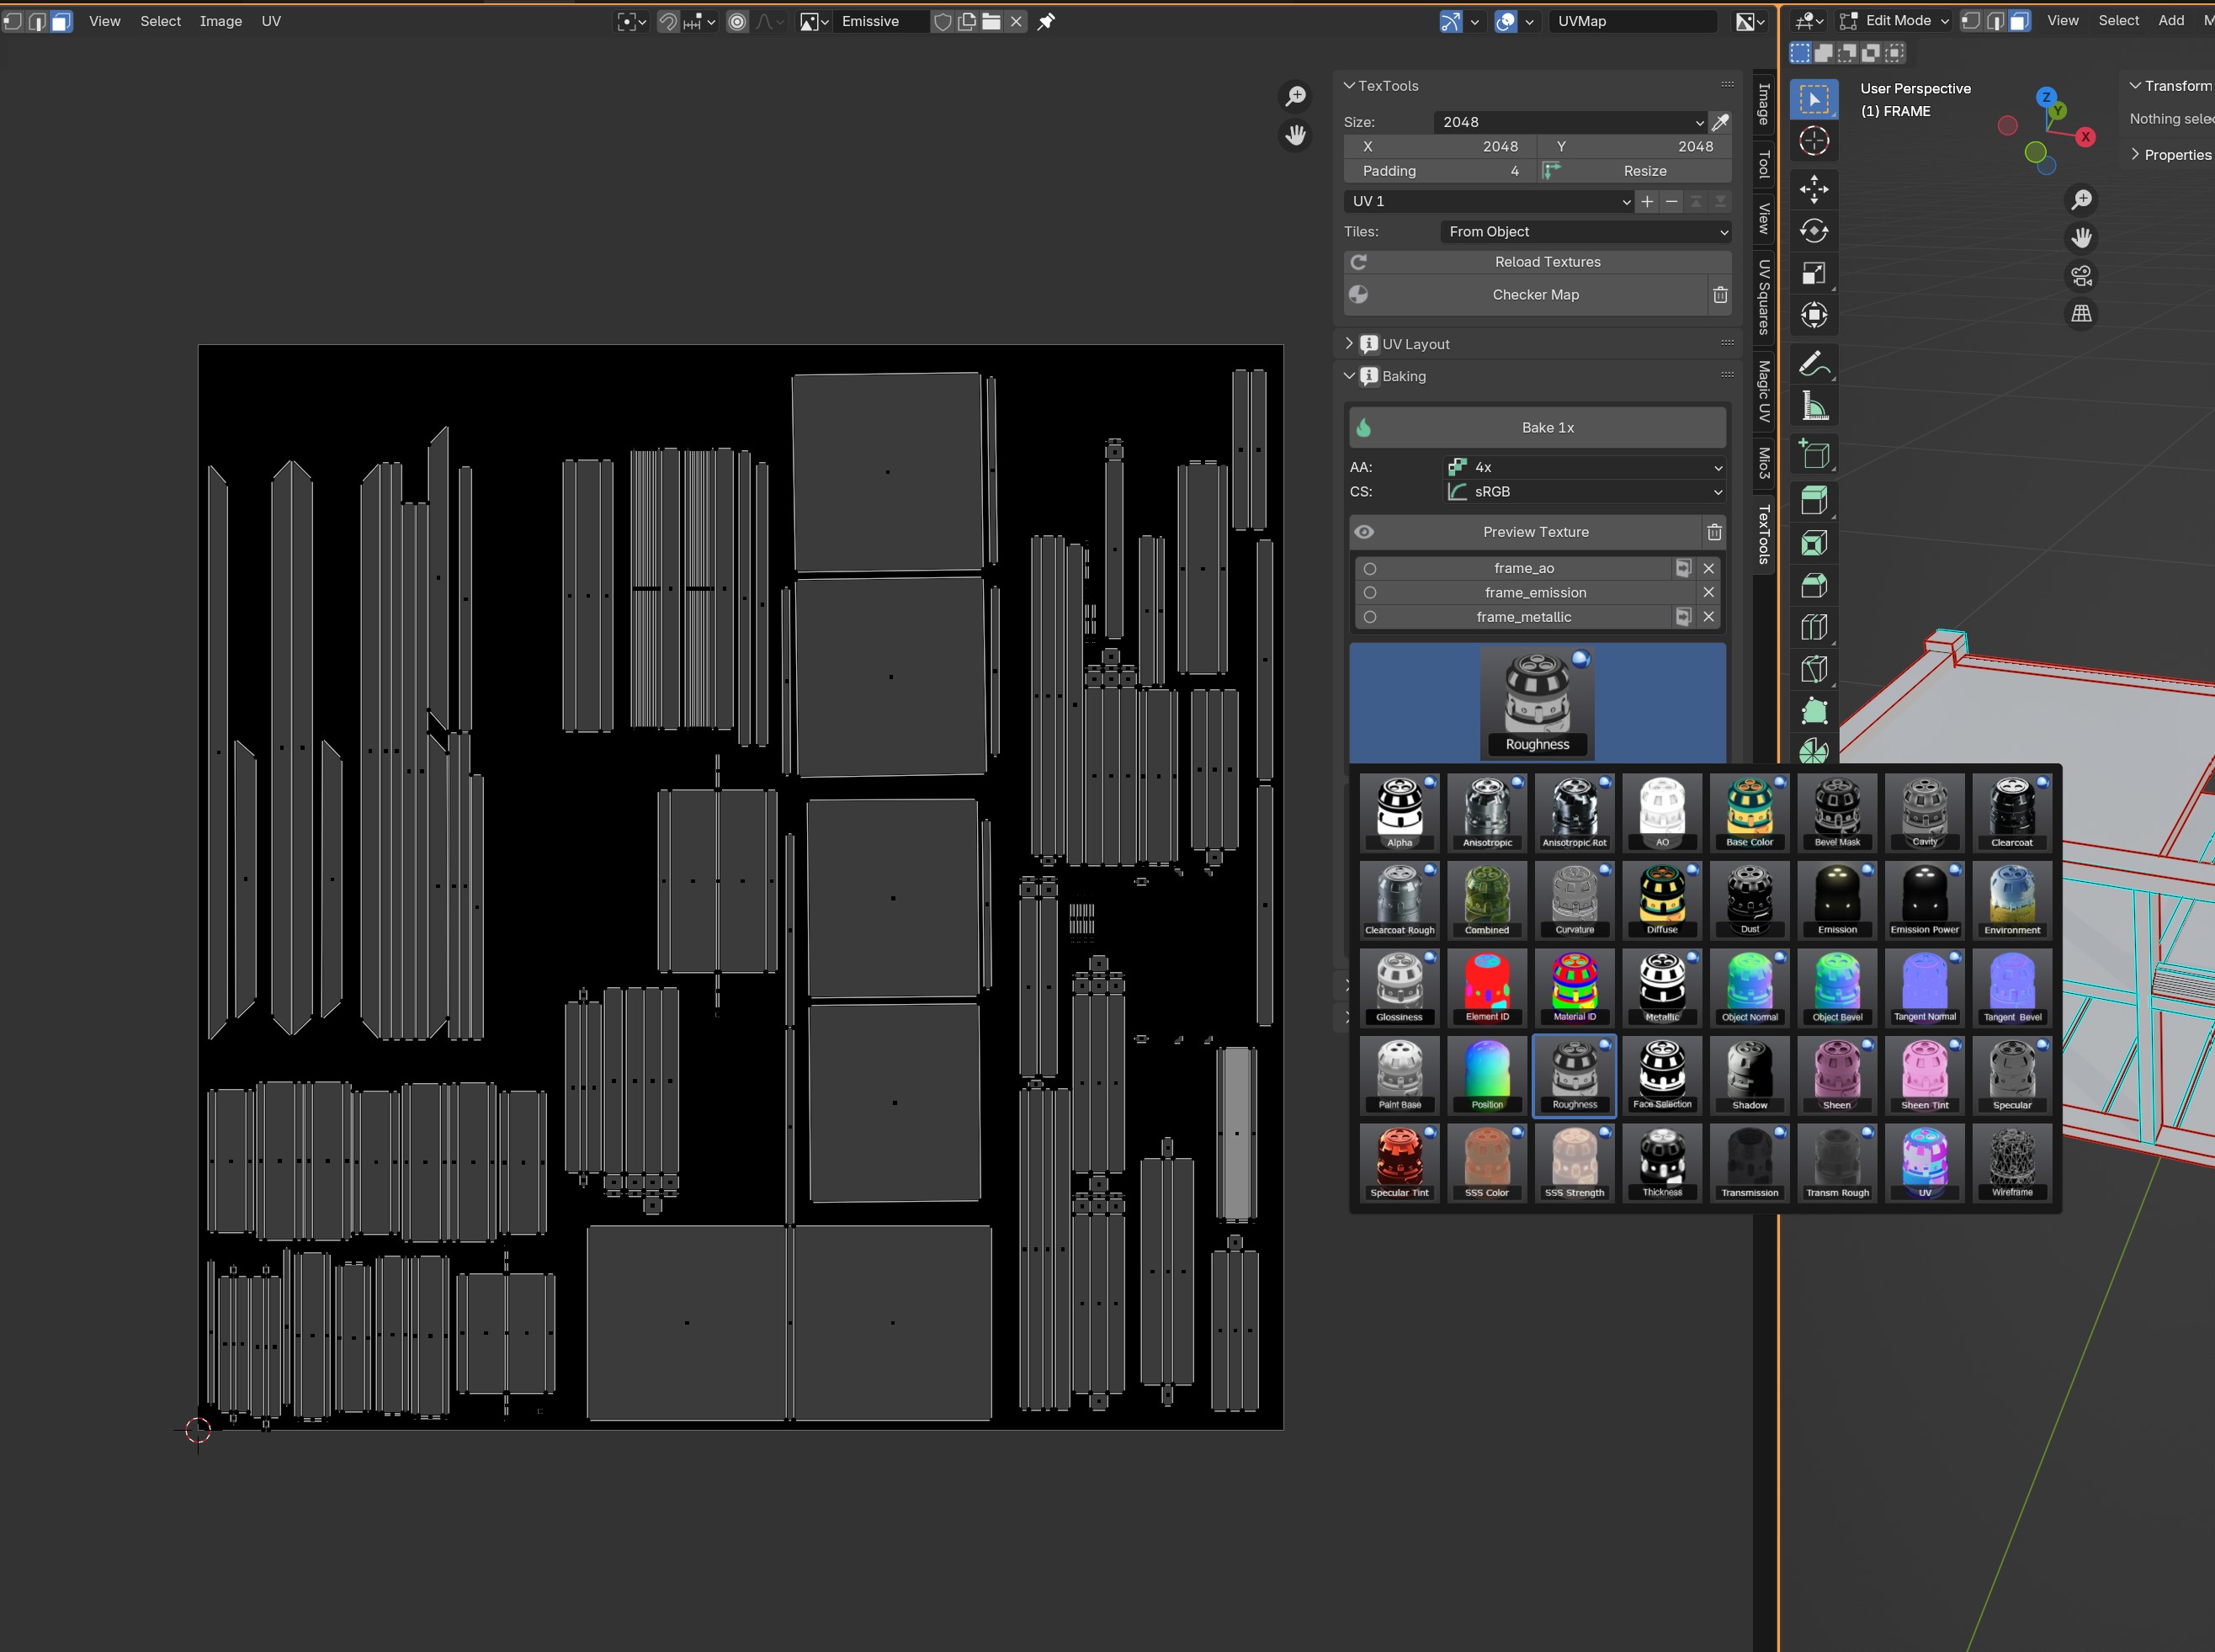The height and width of the screenshot is (1652, 2215).
Task: Choose the Base Color bake mode
Action: tap(1749, 813)
